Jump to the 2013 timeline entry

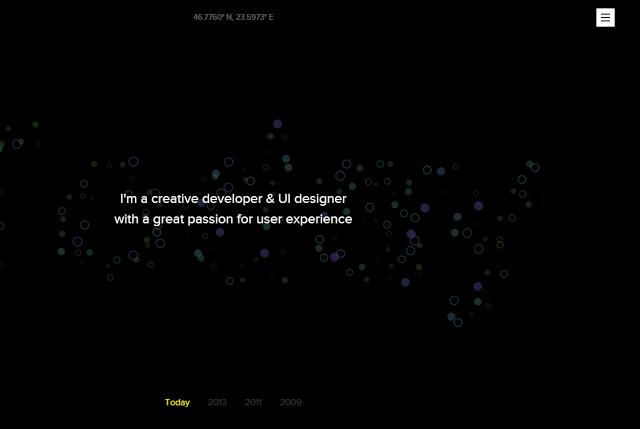[x=217, y=402]
